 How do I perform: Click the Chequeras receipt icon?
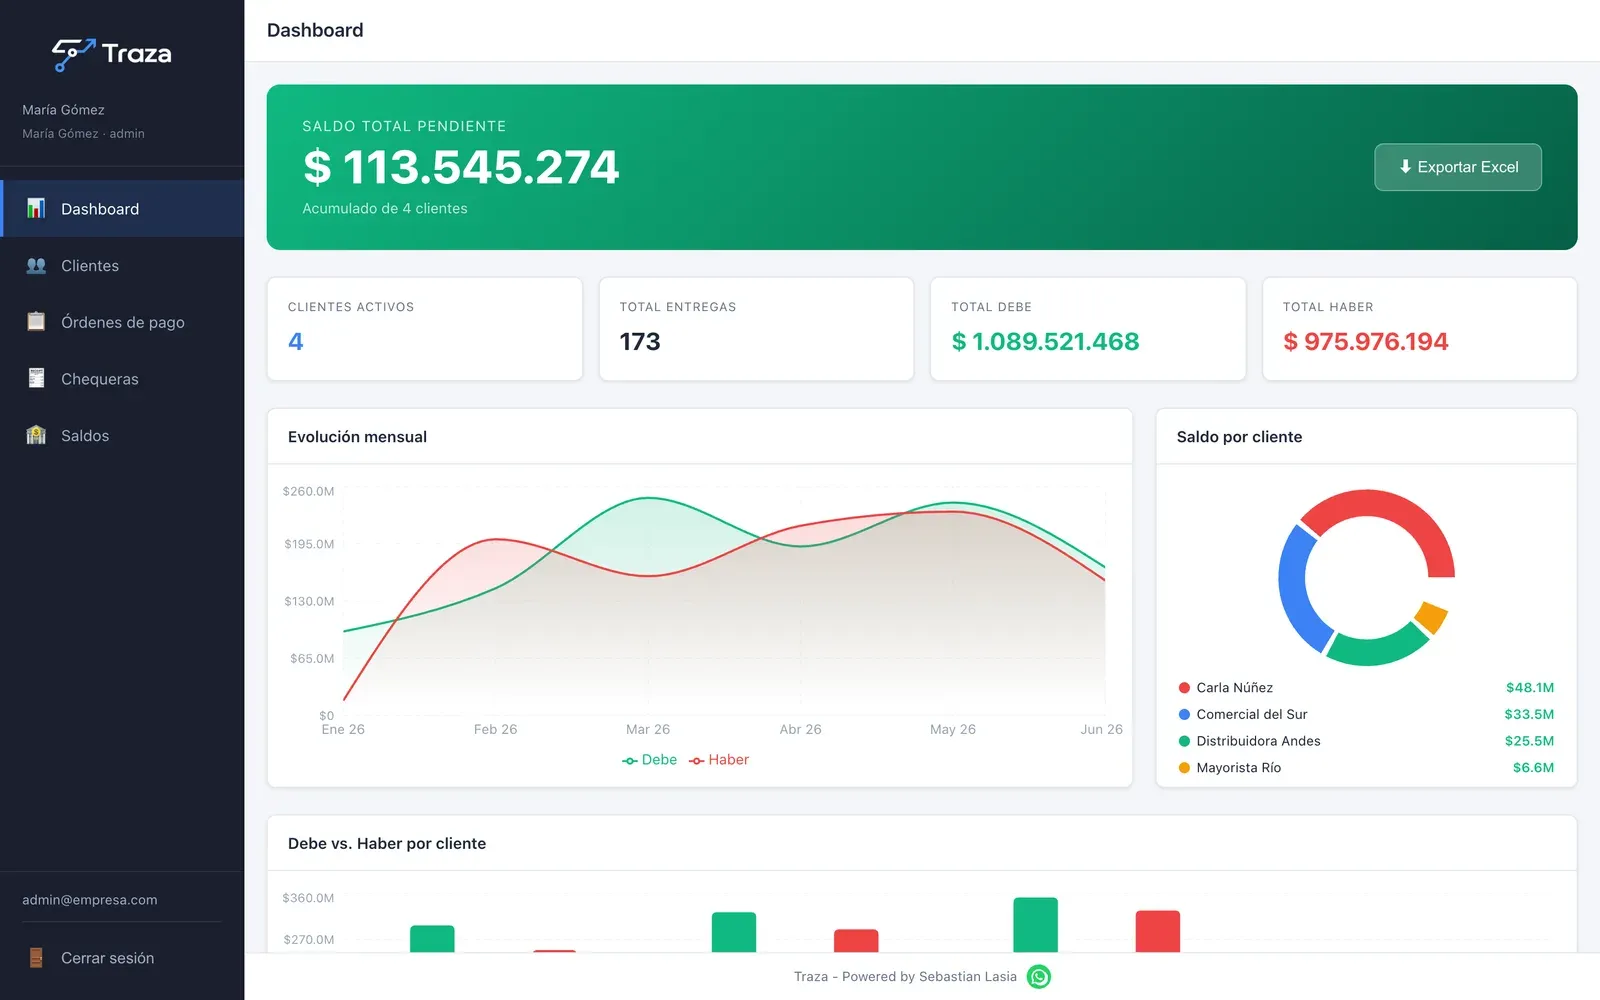36,378
